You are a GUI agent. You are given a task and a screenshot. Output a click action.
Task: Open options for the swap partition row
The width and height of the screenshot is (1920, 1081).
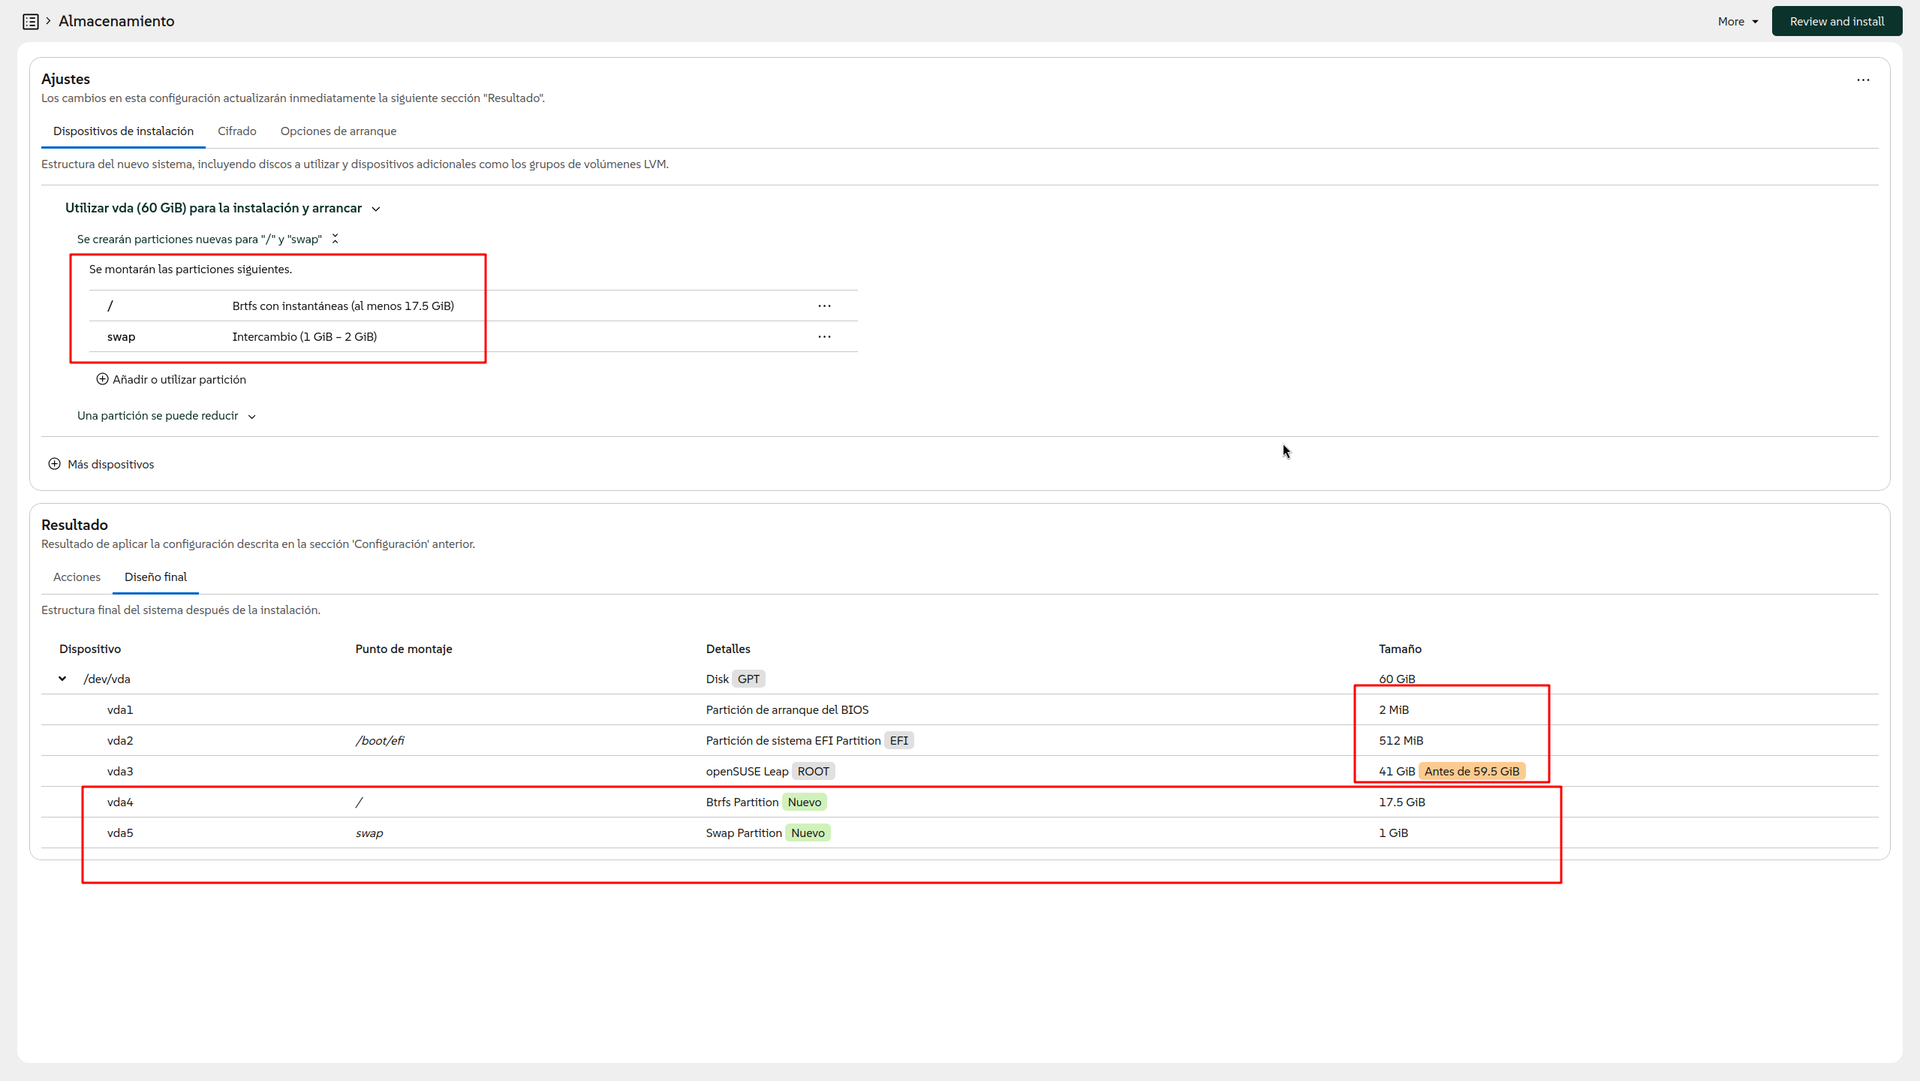tap(824, 337)
